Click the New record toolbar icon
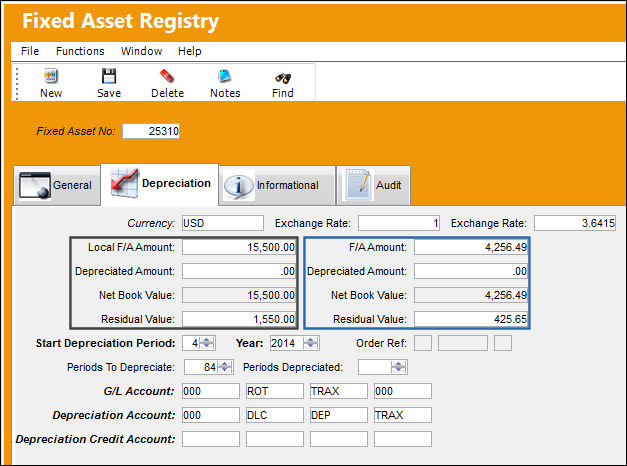The height and width of the screenshot is (466, 627). click(x=51, y=76)
